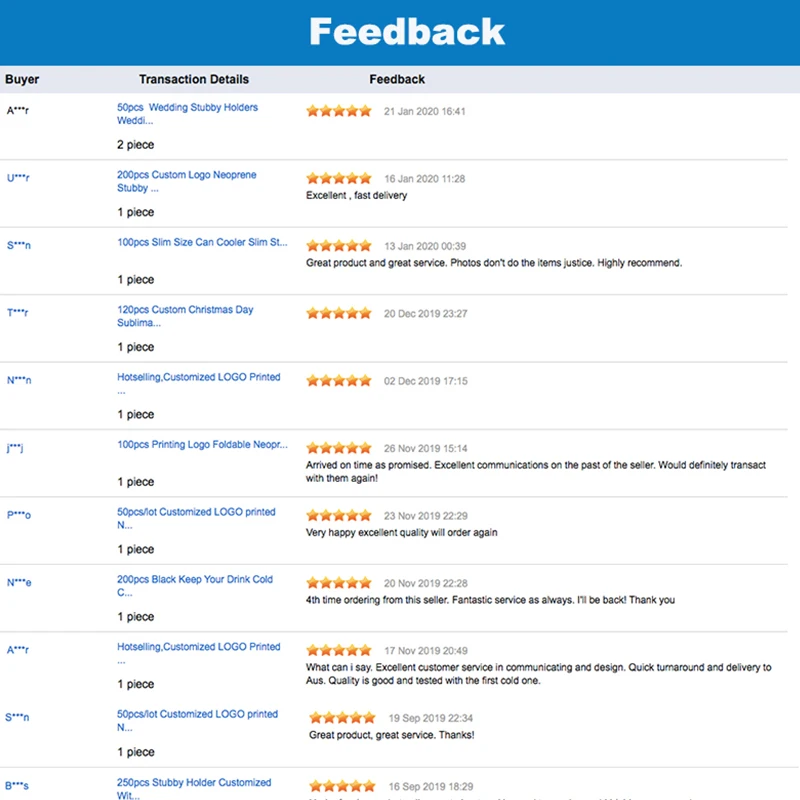Select the star rating dated 23 Nov 2019
The width and height of the screenshot is (800, 800).
pyautogui.click(x=339, y=516)
